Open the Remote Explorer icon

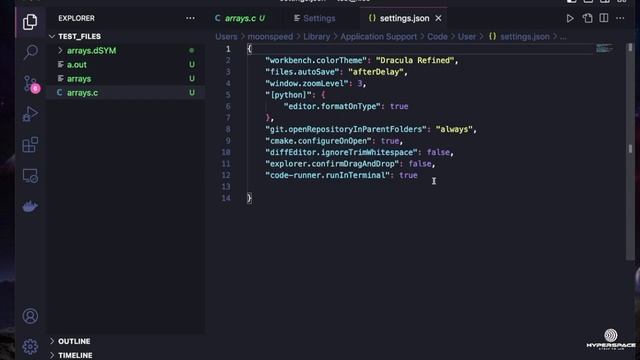click(x=30, y=176)
